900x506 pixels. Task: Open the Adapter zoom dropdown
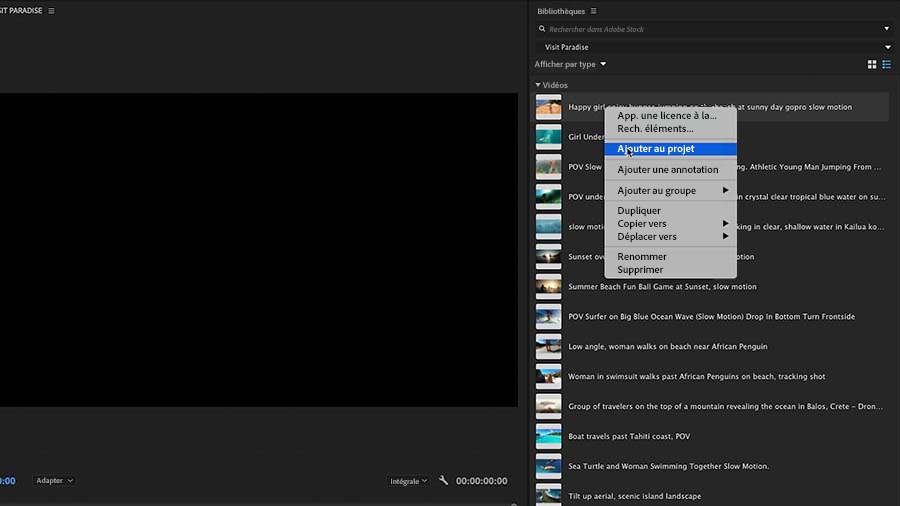(55, 480)
